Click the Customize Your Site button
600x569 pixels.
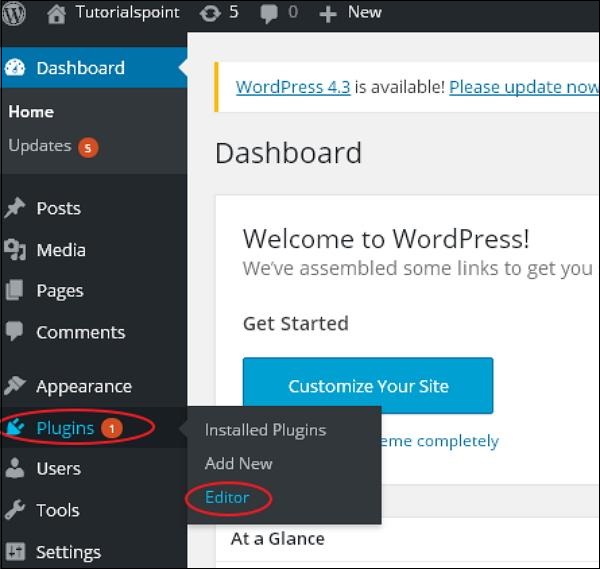coord(368,386)
